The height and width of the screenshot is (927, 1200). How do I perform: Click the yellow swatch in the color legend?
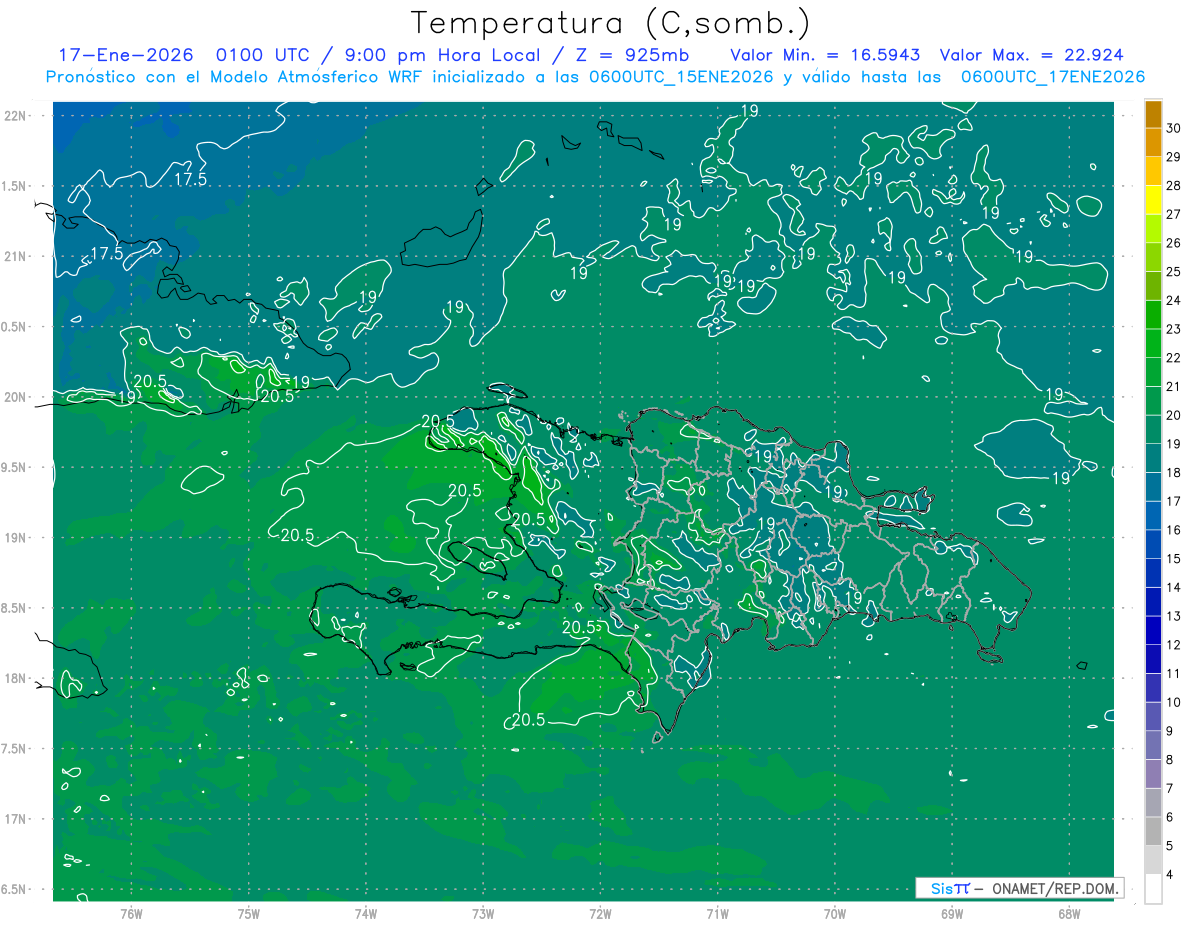(1153, 200)
